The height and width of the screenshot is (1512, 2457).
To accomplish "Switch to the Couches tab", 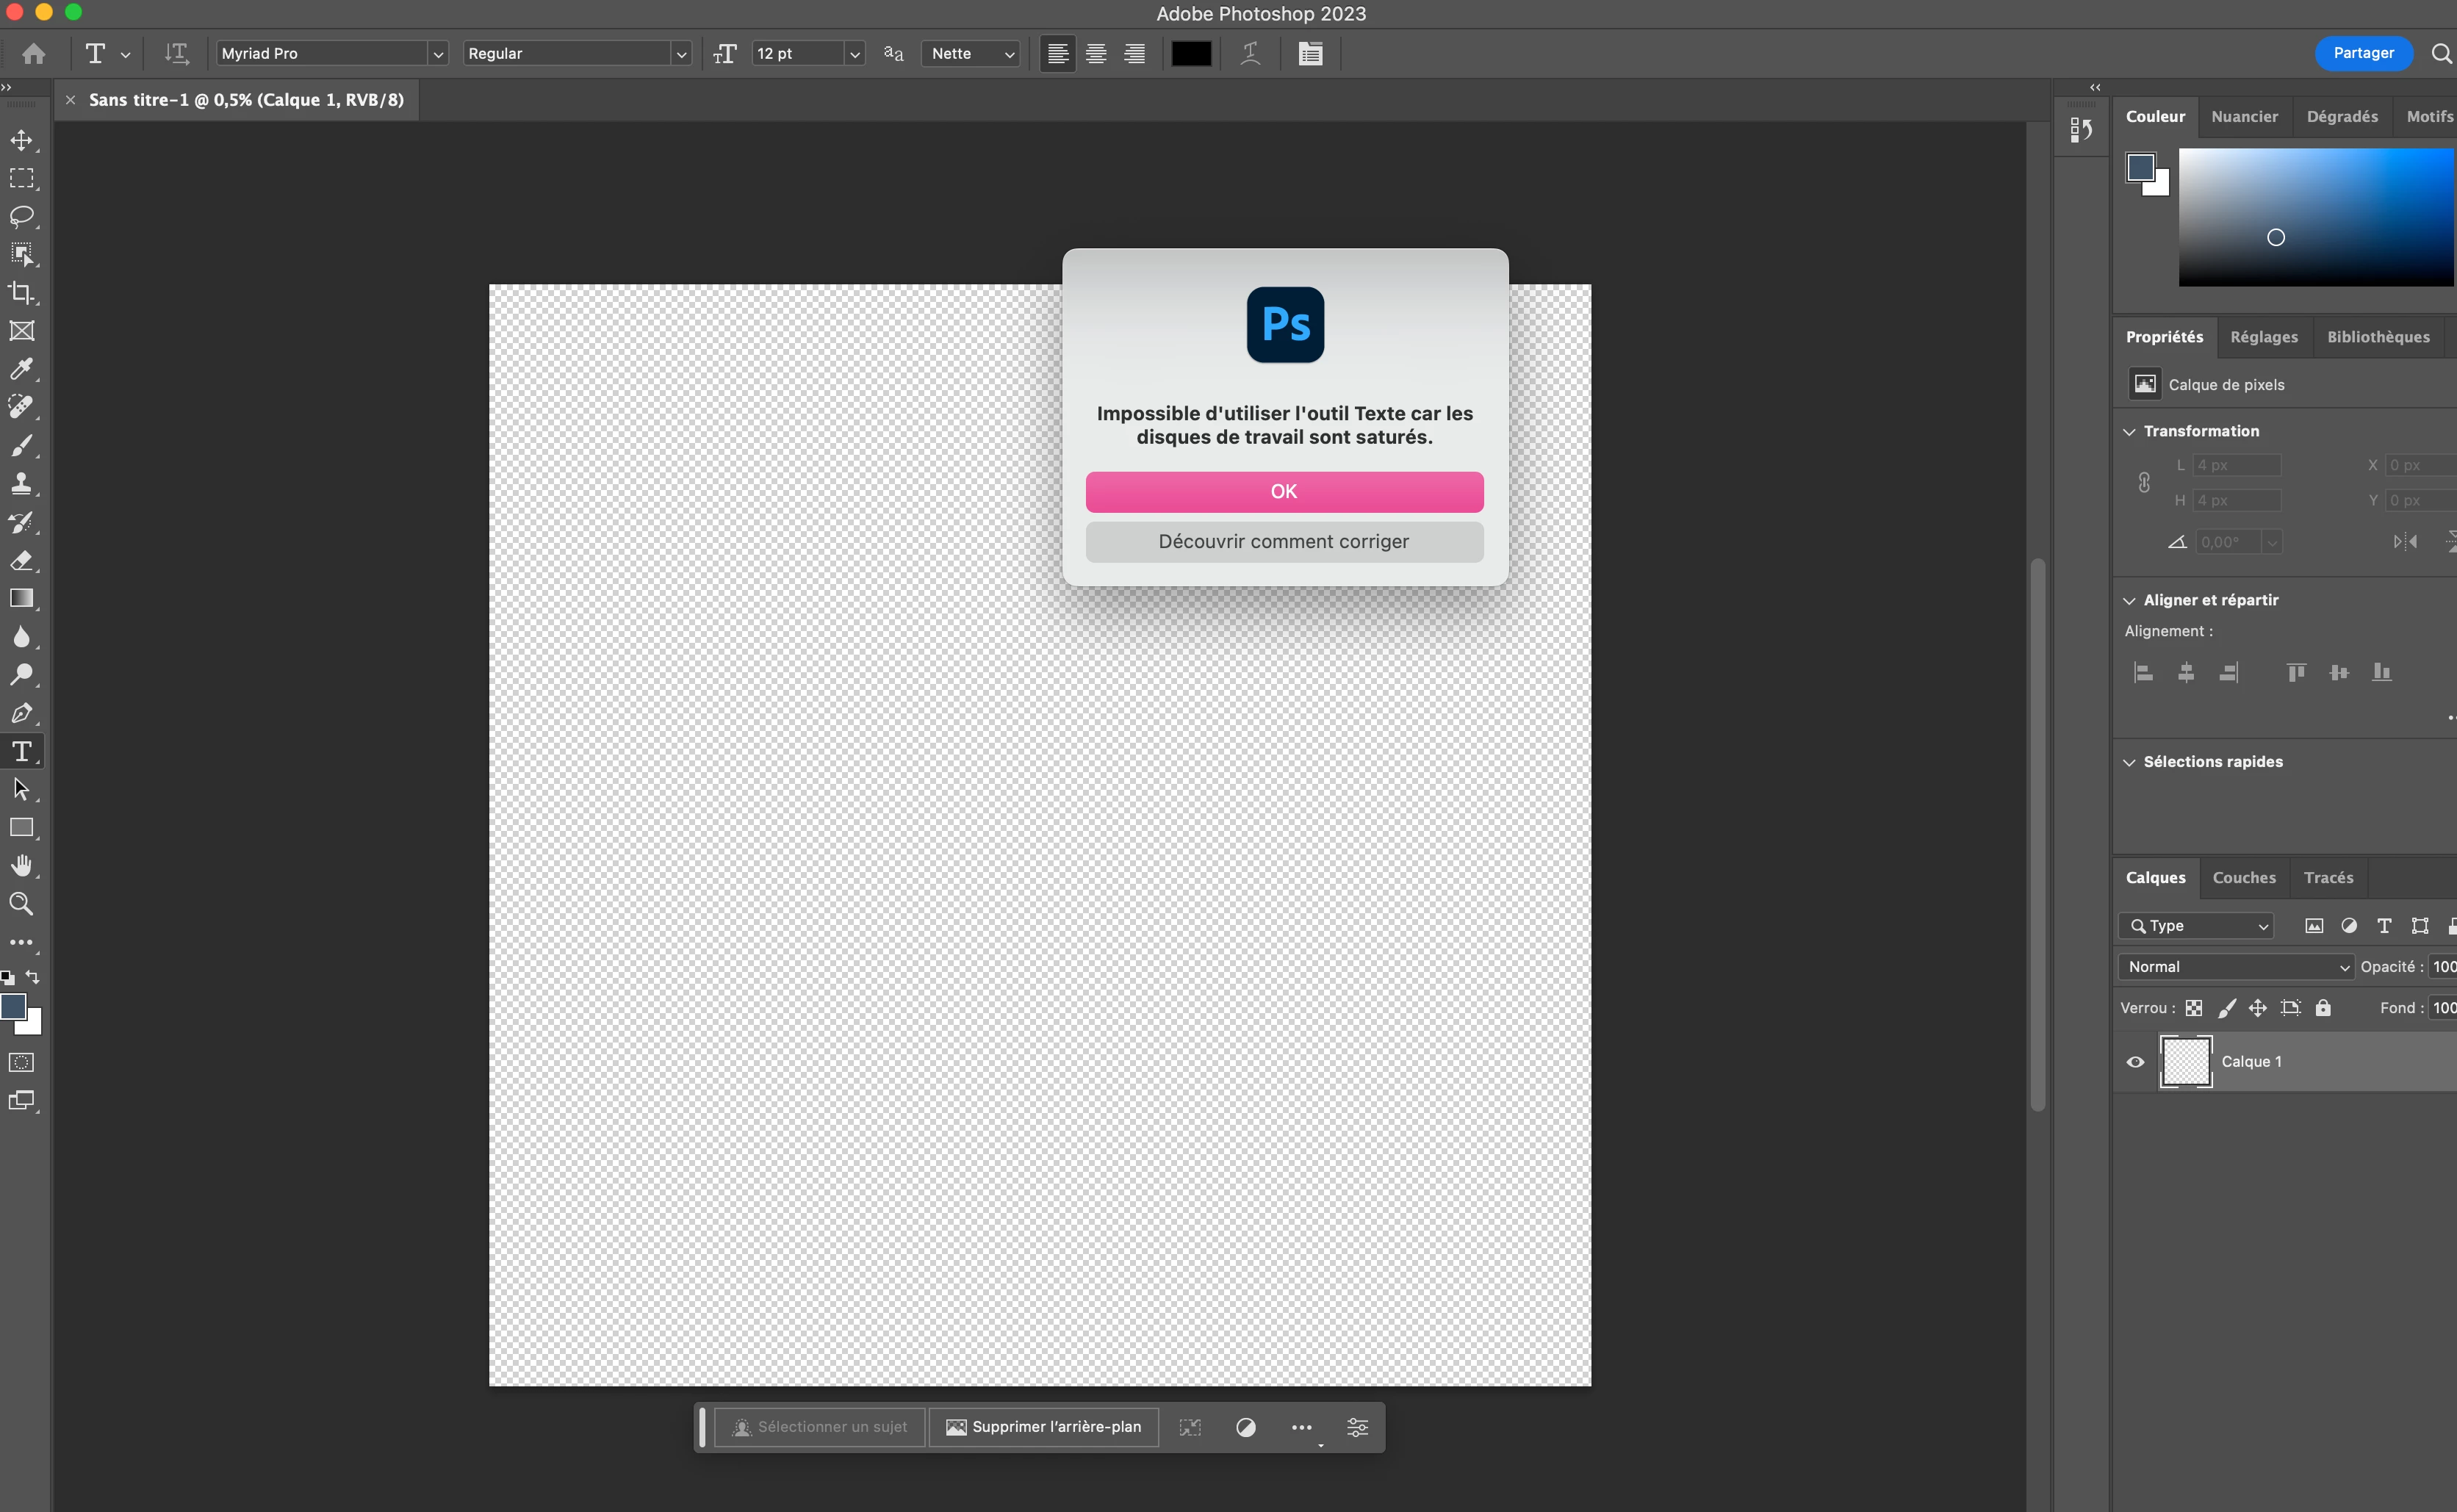I will [2243, 878].
